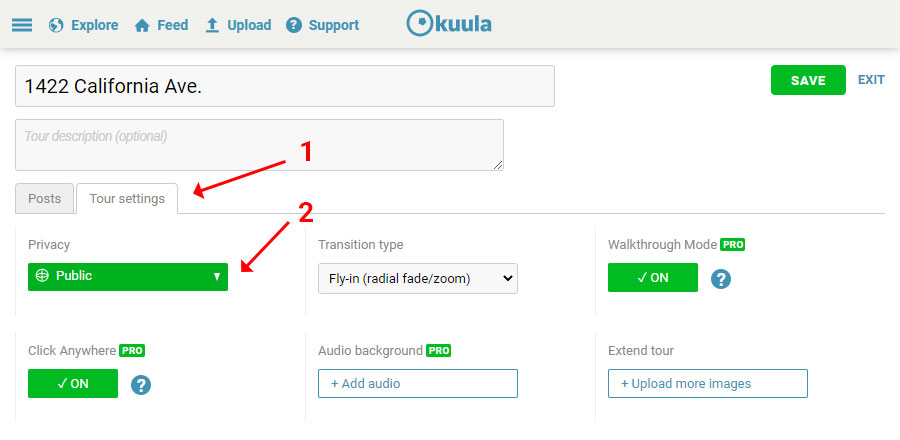Screen dimensions: 900x440
Task: Click the Support question mark icon
Action: [x=294, y=25]
